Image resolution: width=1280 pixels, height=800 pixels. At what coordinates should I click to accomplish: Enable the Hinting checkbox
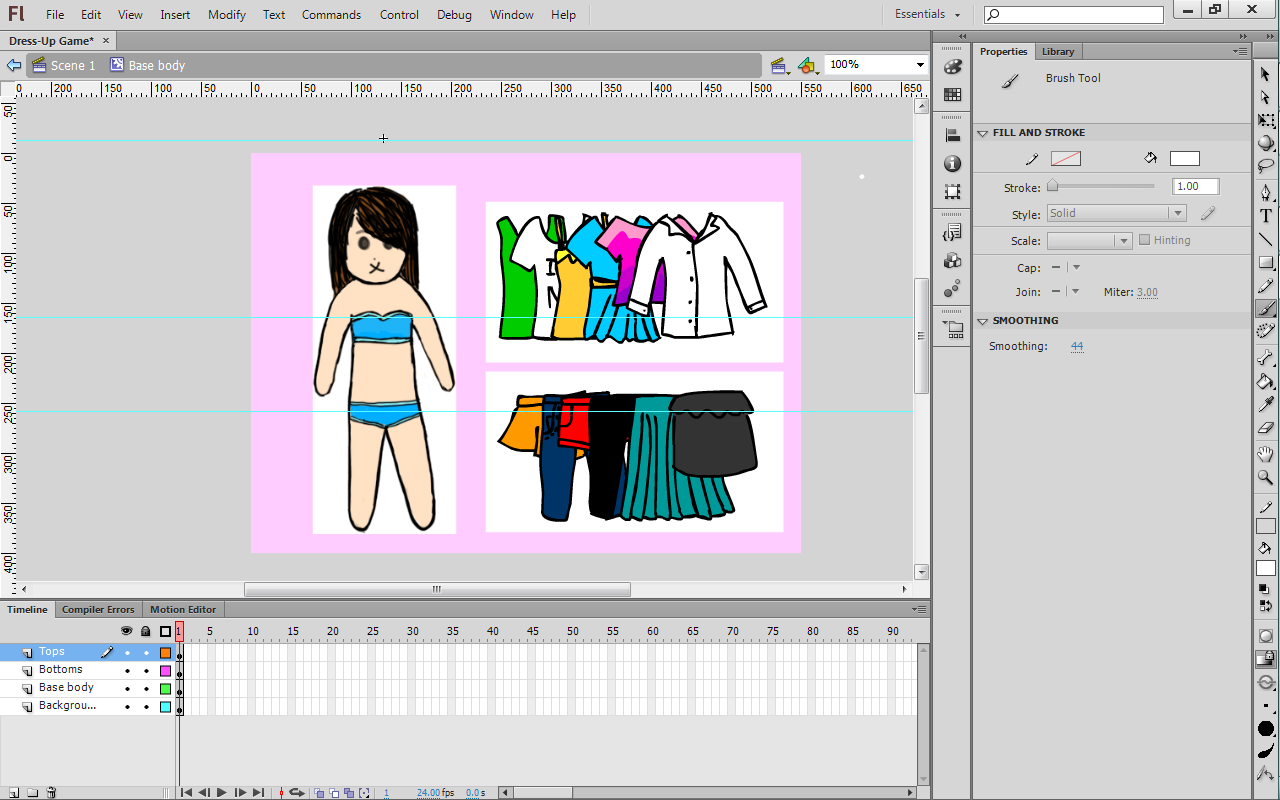(1145, 240)
